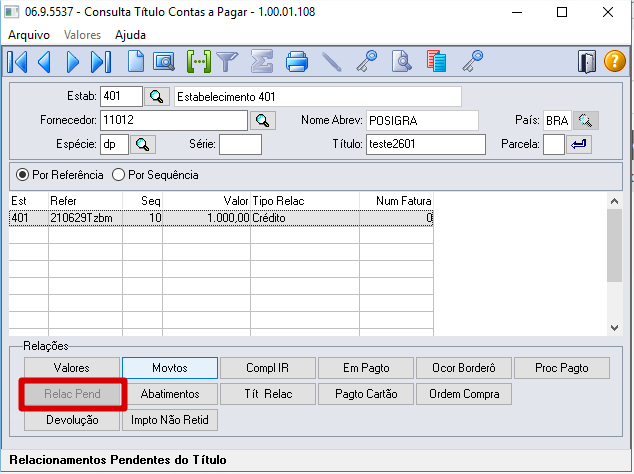Click the Título field containing teste2601
Viewport: 634px width, 474px height.
tap(426, 144)
